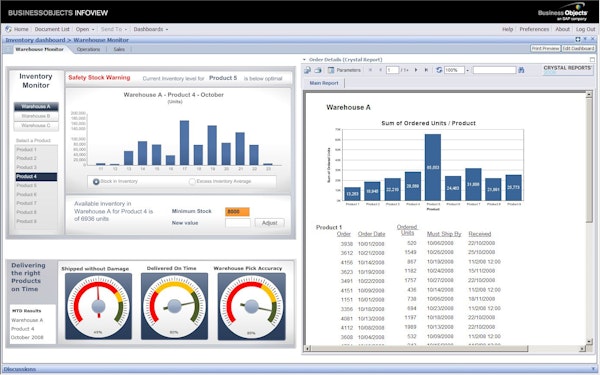Click the binoculars search icon
The height and width of the screenshot is (375, 600).
[x=521, y=70]
